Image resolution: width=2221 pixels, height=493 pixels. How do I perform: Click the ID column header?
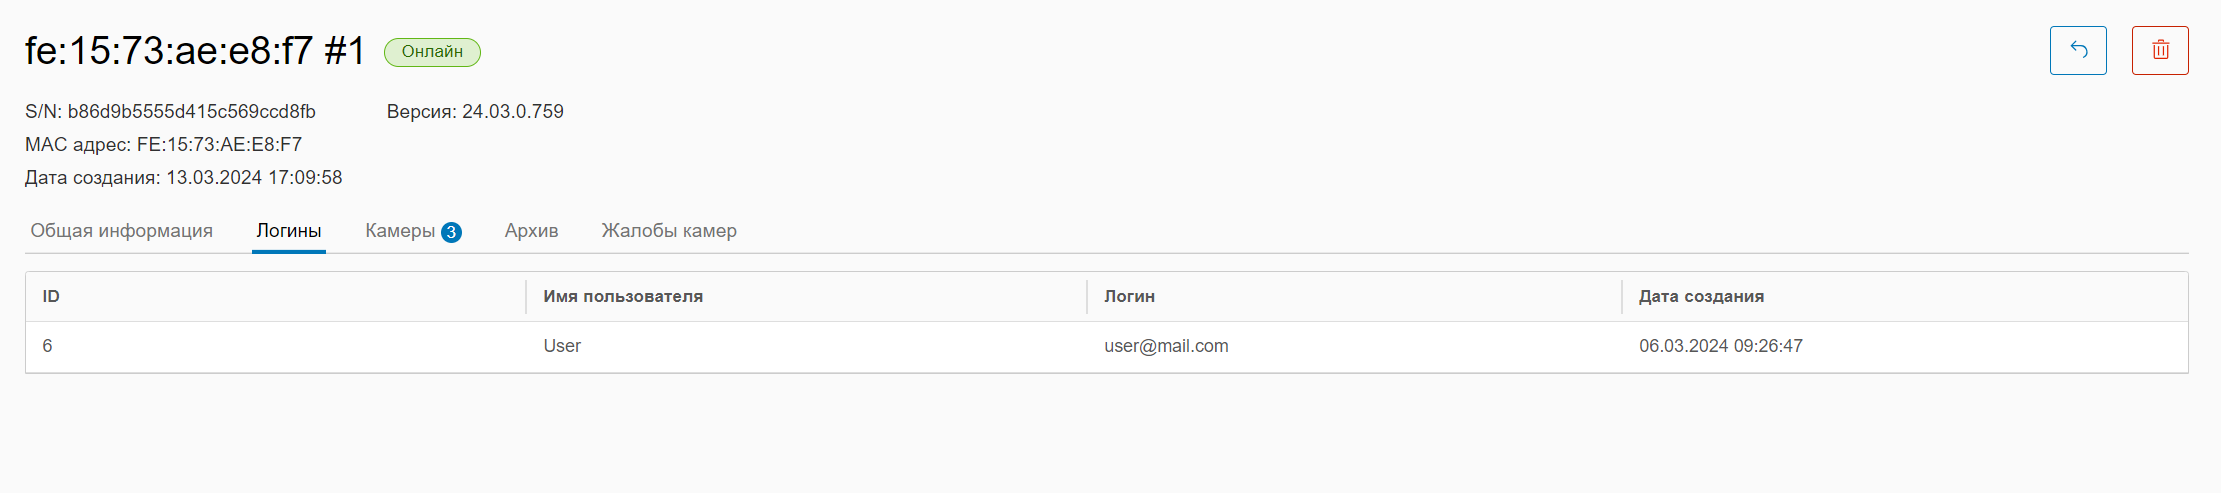(51, 297)
